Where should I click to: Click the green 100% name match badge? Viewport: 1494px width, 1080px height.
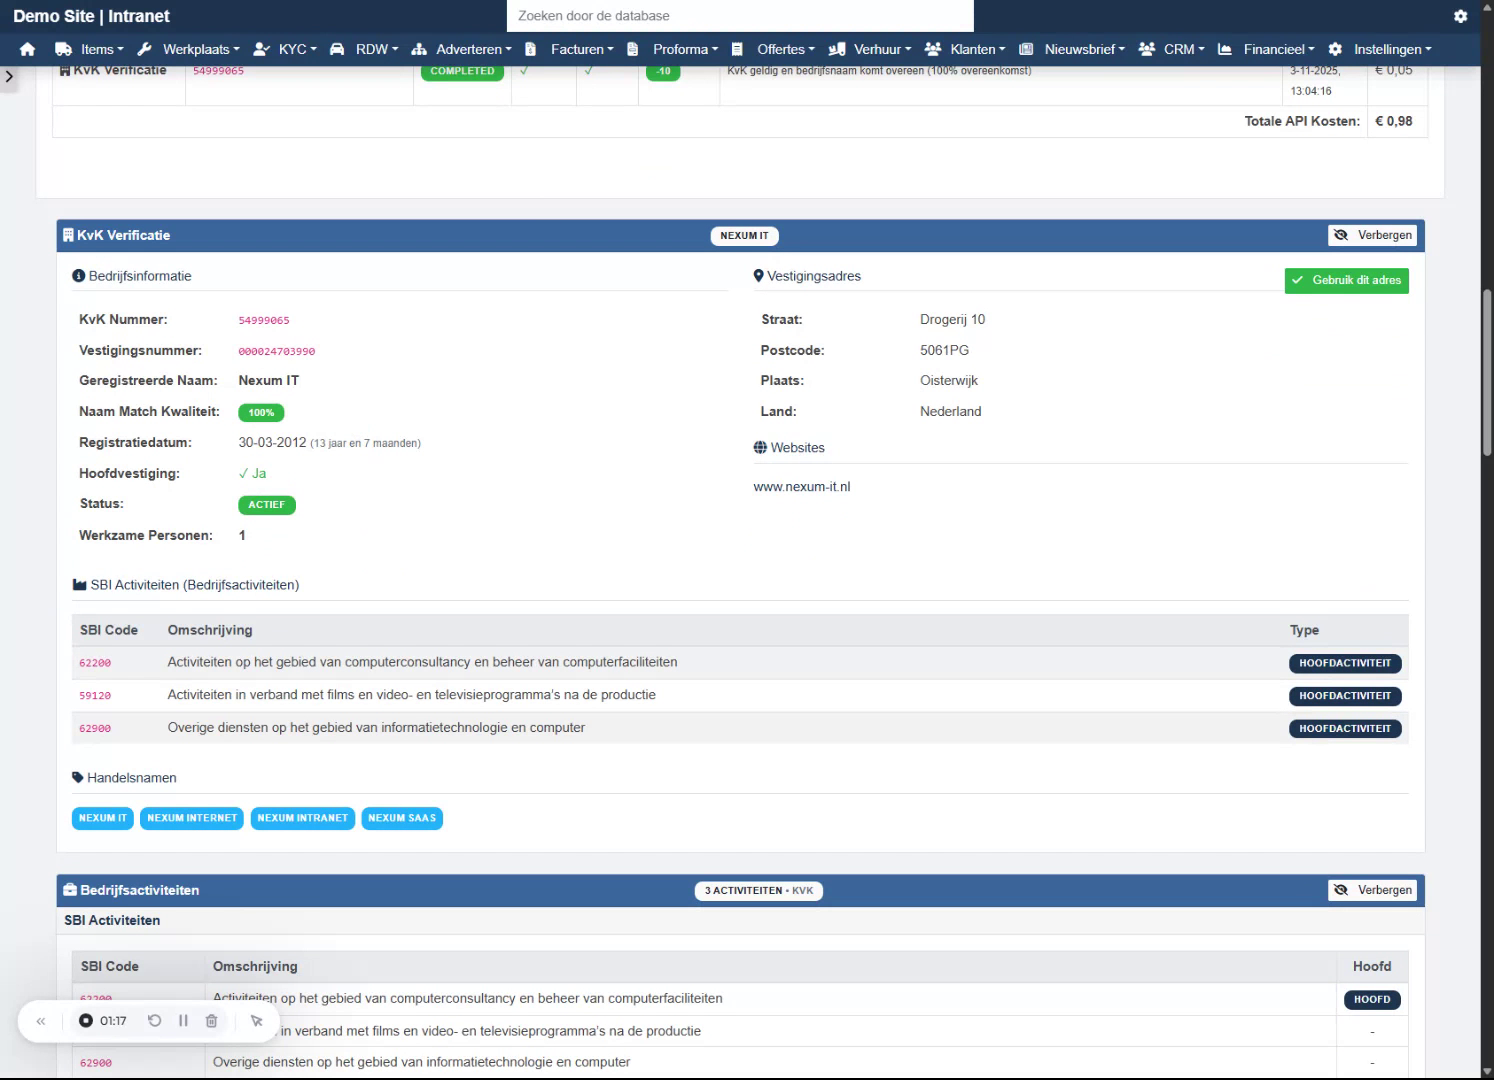pos(261,413)
